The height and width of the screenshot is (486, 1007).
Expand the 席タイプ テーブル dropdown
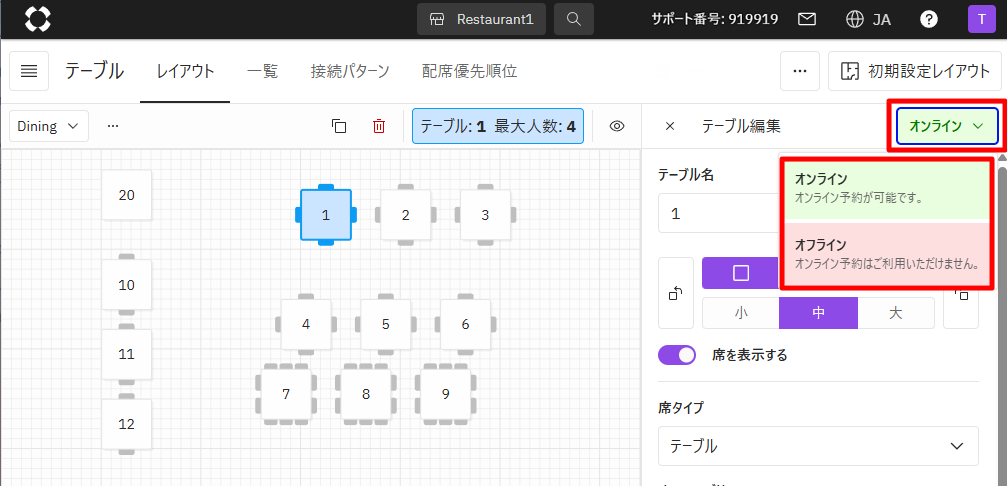(x=818, y=446)
